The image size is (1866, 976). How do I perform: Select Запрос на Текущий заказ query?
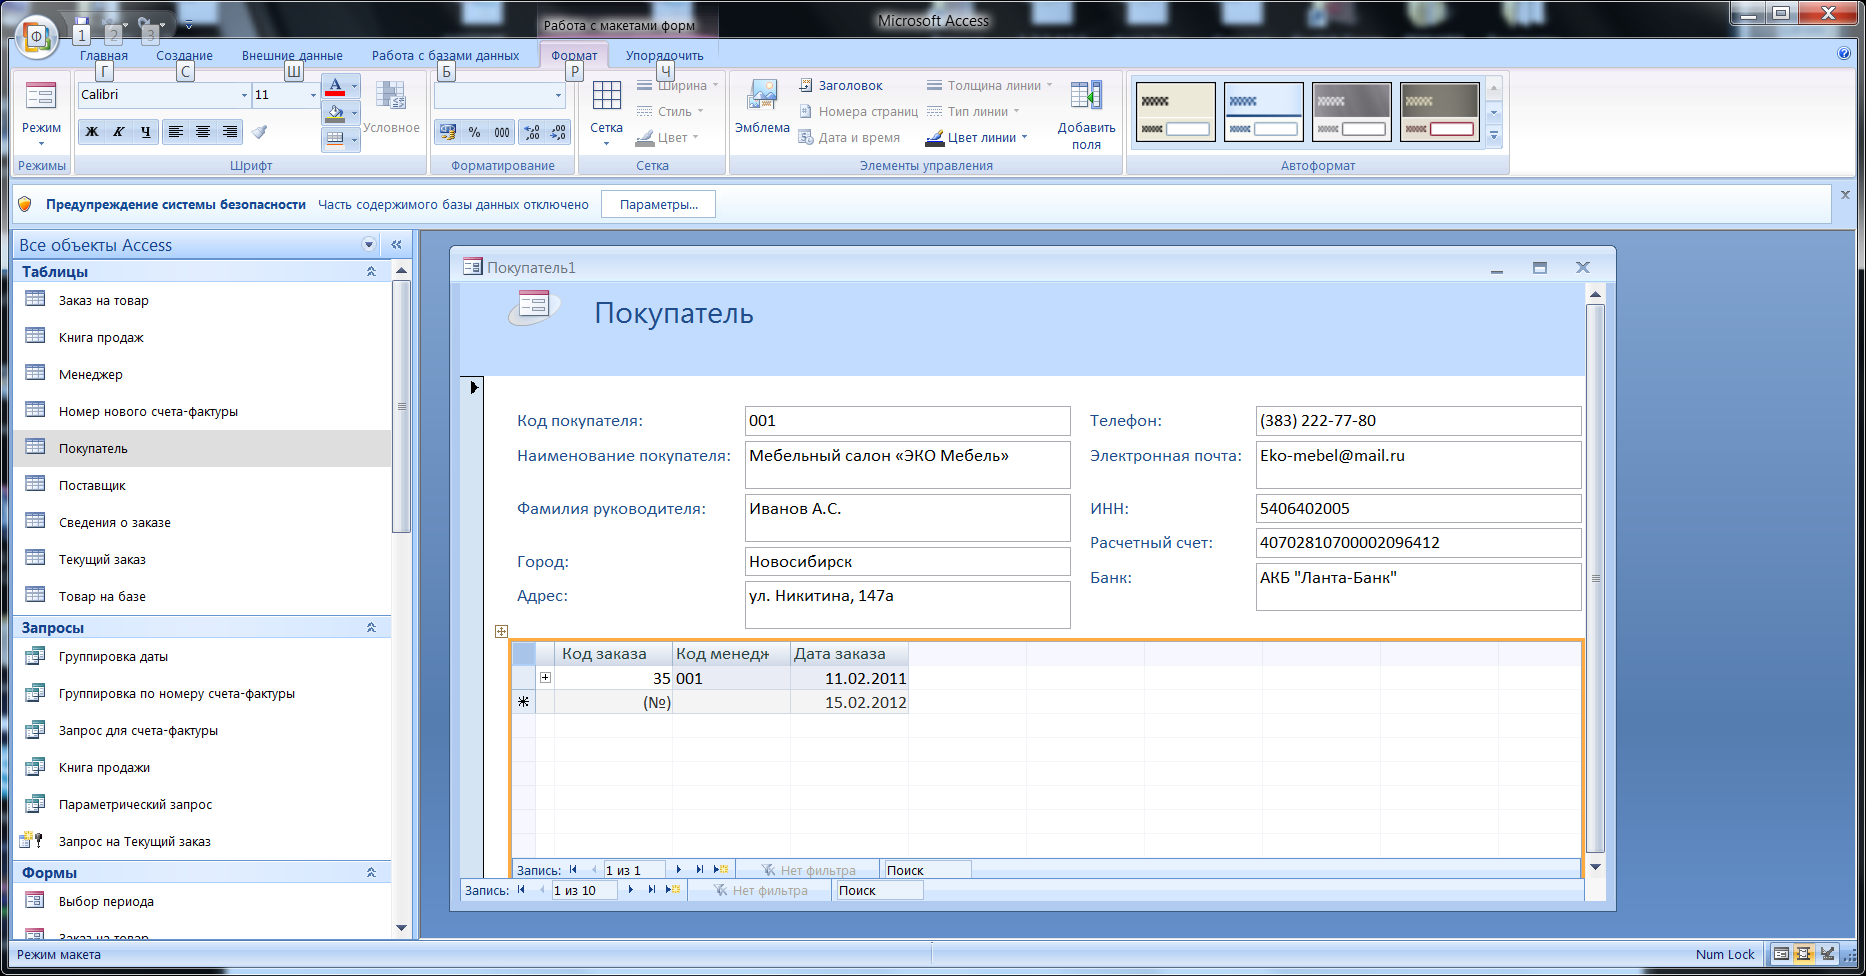[203, 842]
